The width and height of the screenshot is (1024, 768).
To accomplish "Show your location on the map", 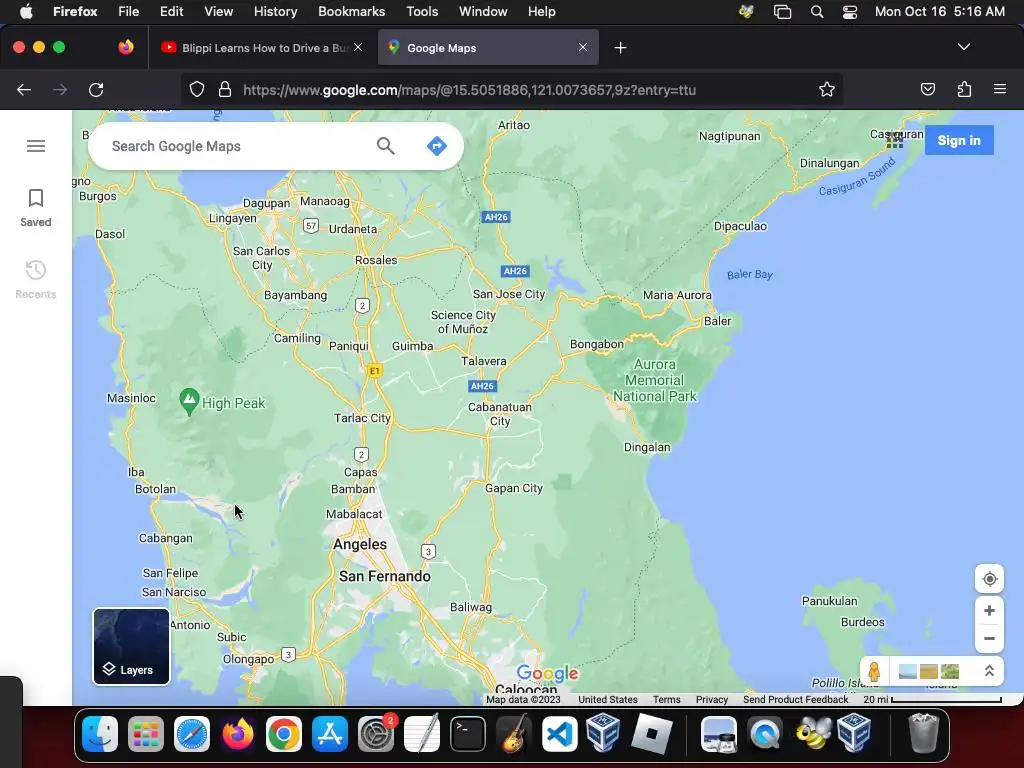I will point(989,579).
